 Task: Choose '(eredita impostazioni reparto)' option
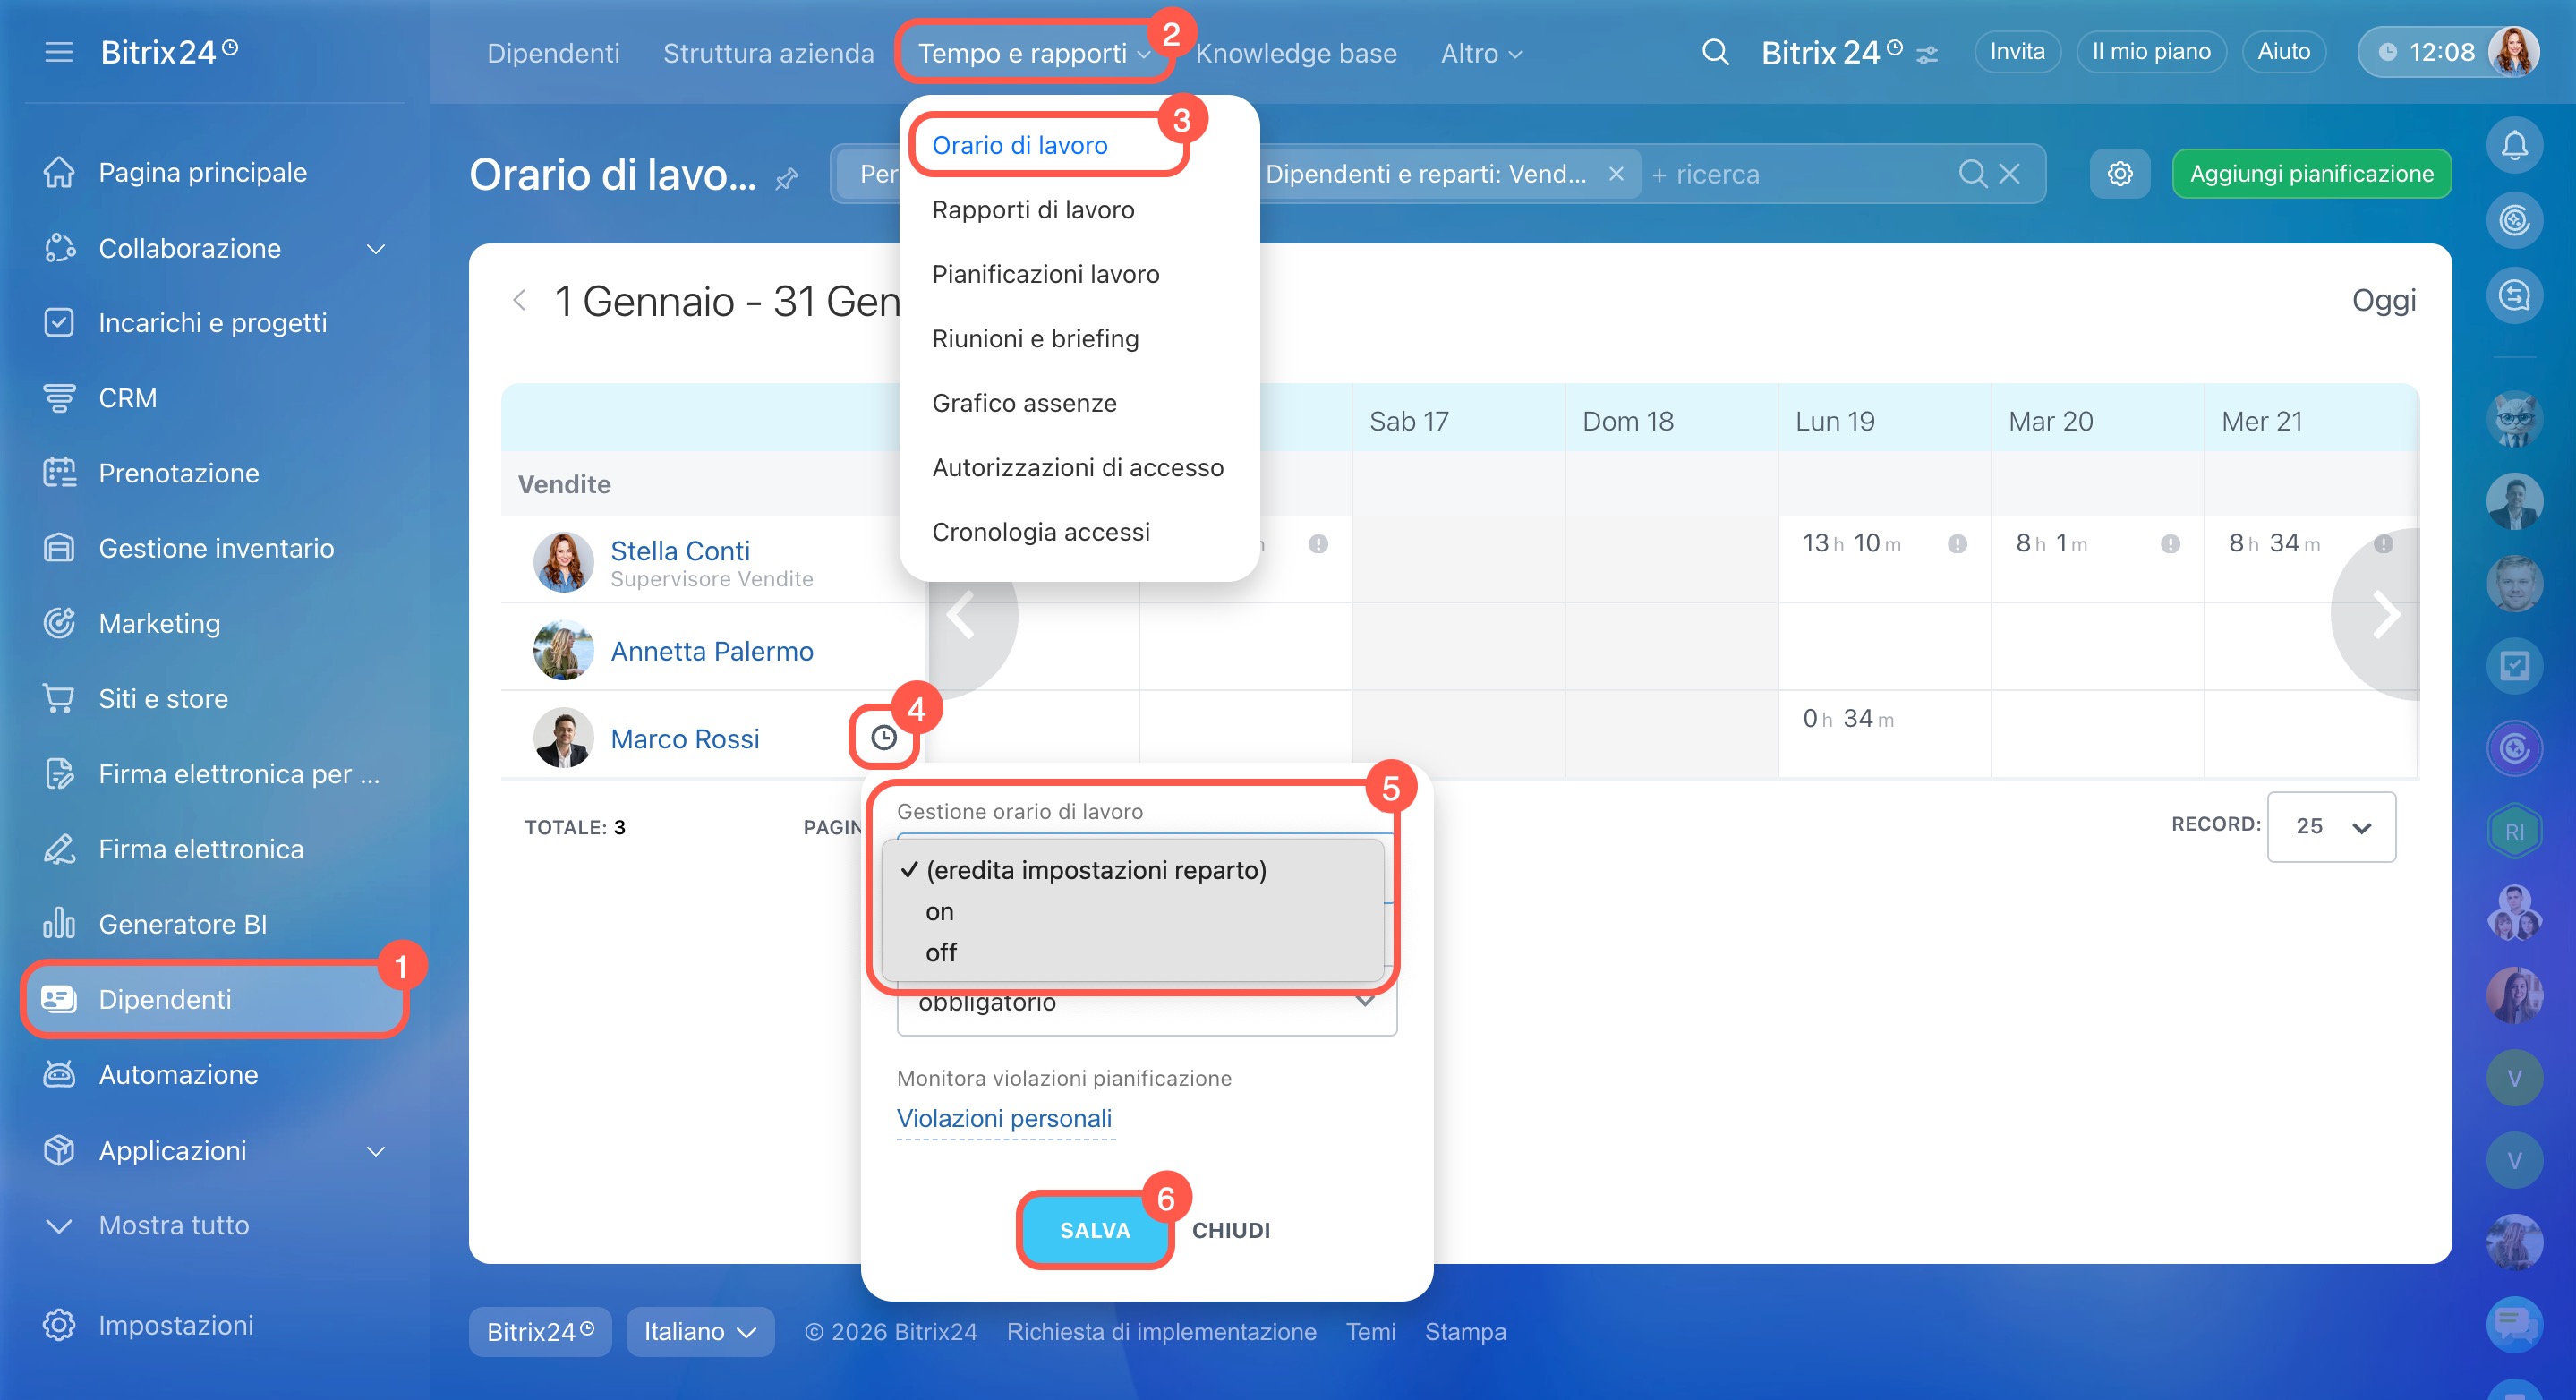pos(1096,870)
